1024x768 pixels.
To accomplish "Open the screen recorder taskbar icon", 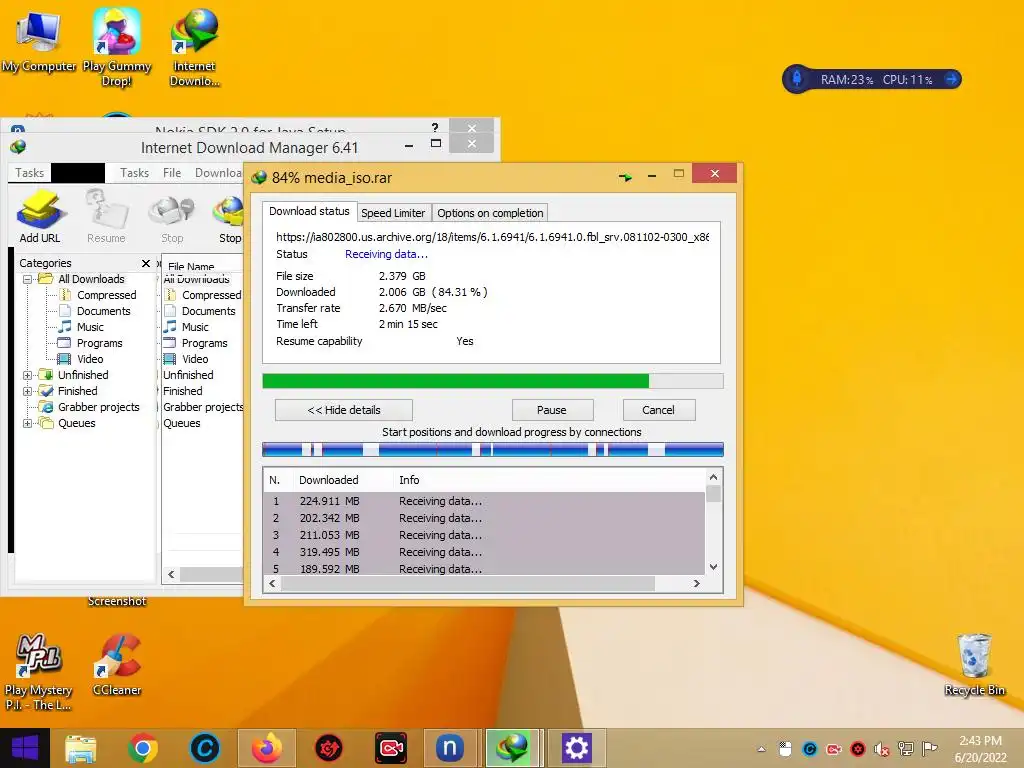I will tap(391, 748).
